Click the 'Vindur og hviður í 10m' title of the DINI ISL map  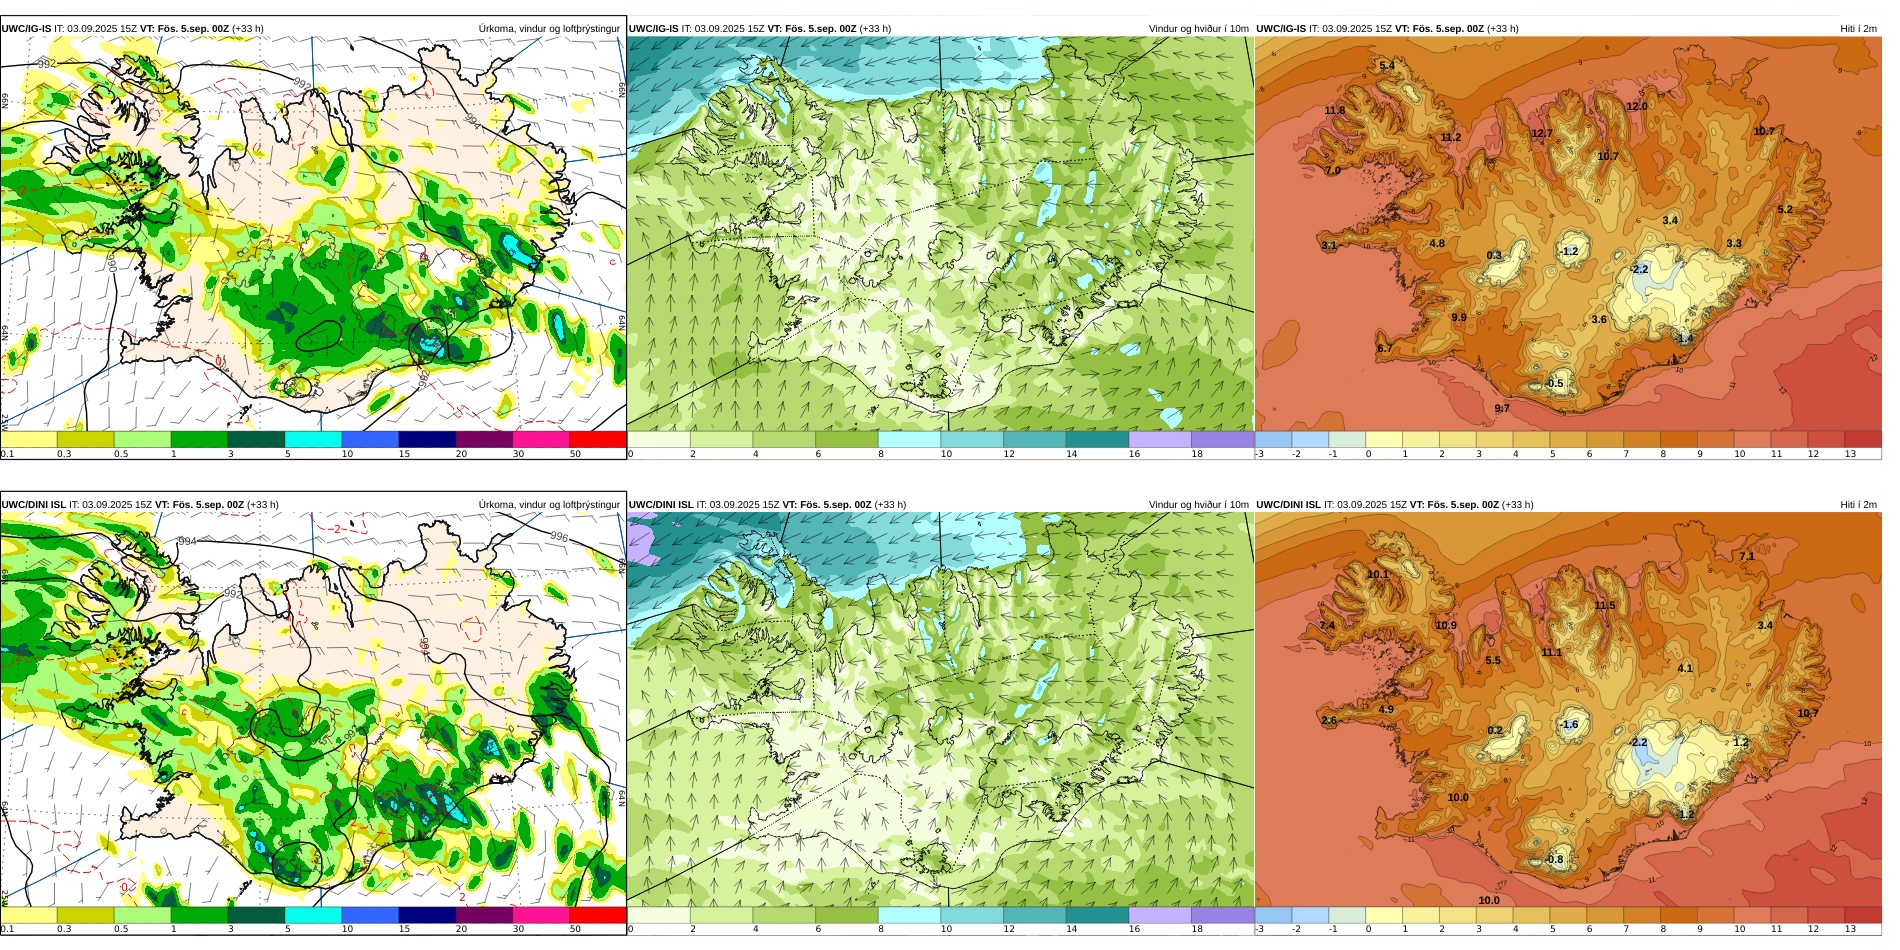1198,505
